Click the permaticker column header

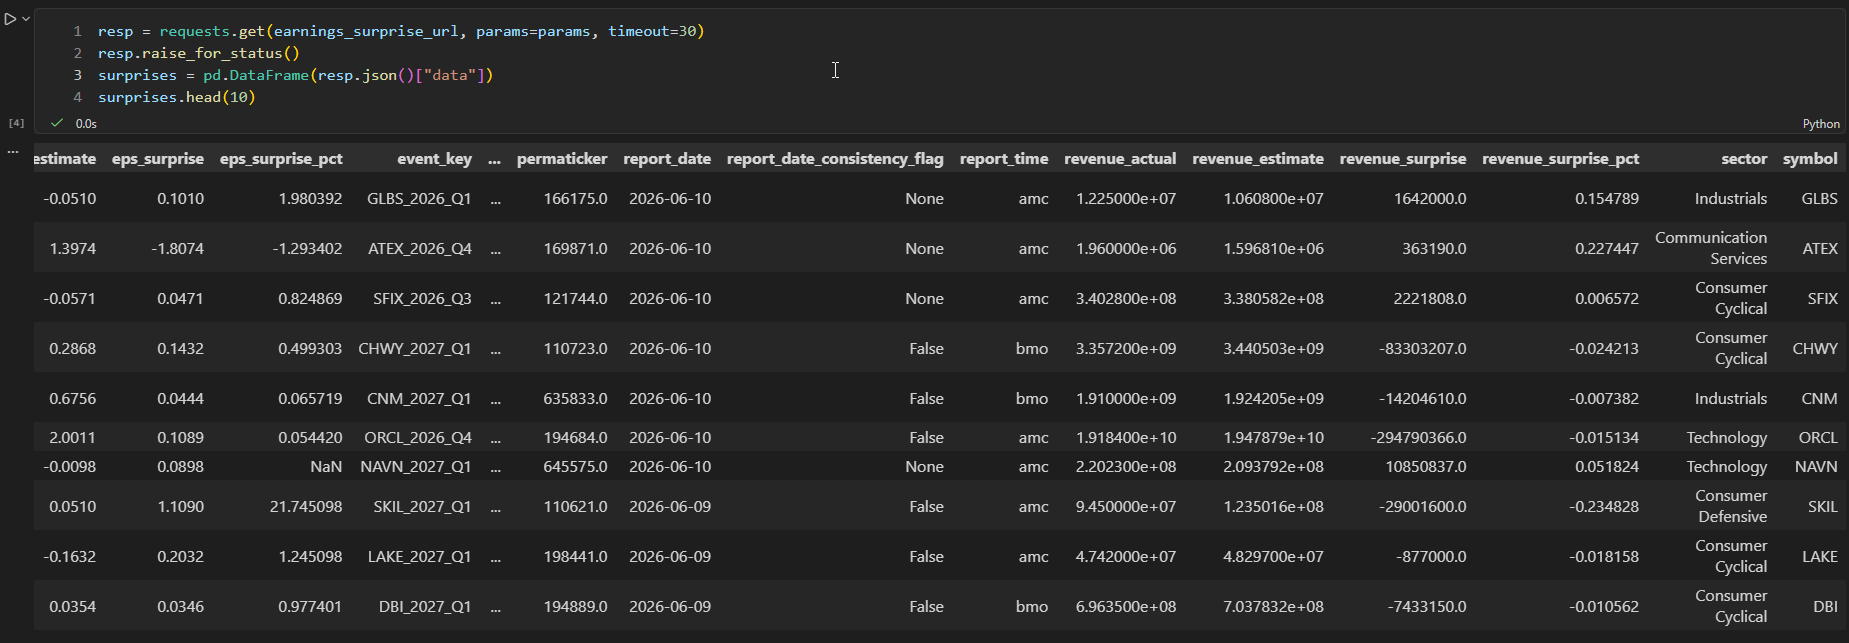click(562, 159)
